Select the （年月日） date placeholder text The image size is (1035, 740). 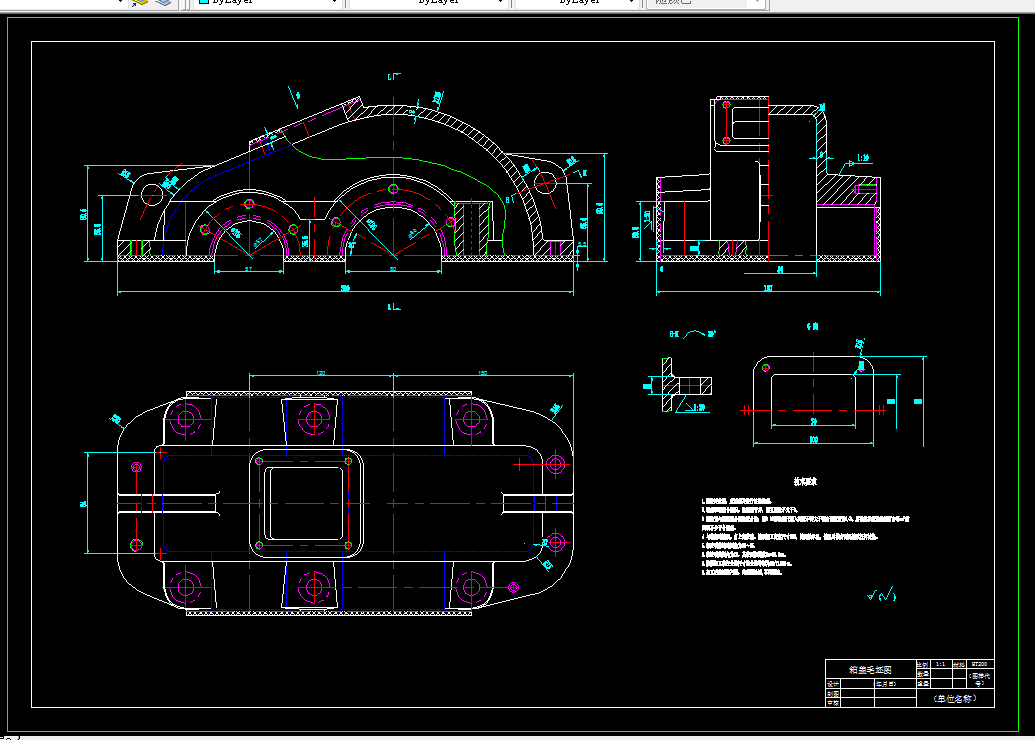pos(885,684)
